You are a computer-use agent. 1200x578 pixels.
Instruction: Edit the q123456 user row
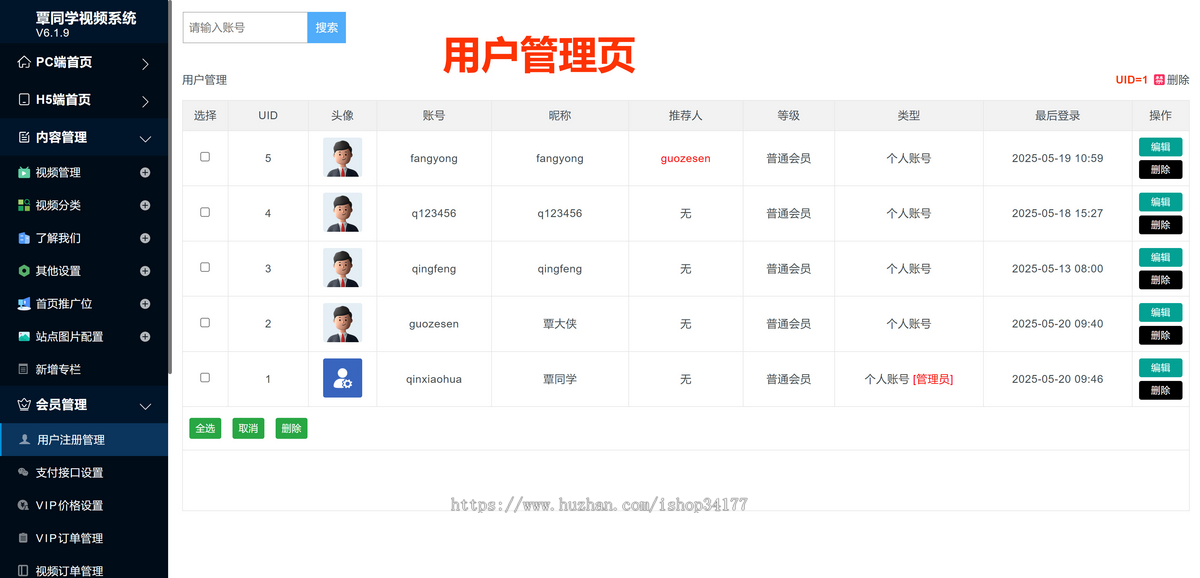coord(1160,202)
